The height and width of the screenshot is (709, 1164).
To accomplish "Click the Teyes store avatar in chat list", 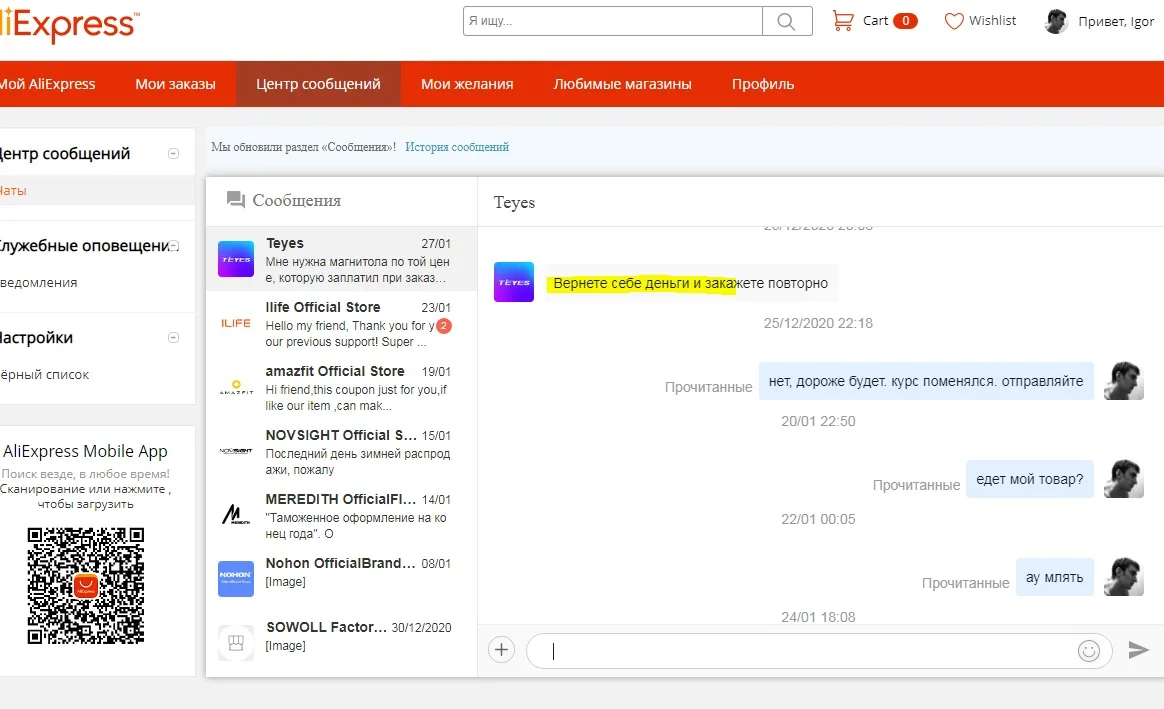I will click(236, 259).
